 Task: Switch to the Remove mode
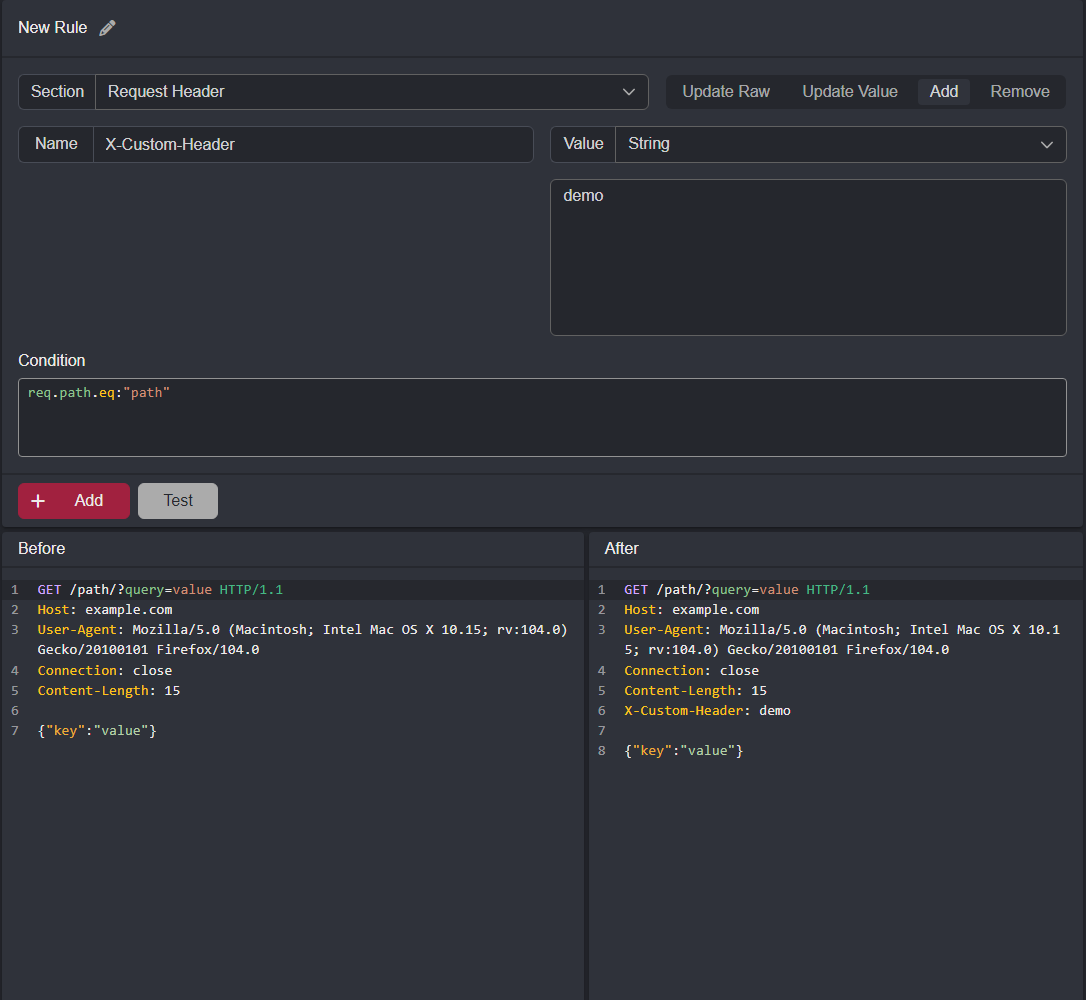point(1020,91)
